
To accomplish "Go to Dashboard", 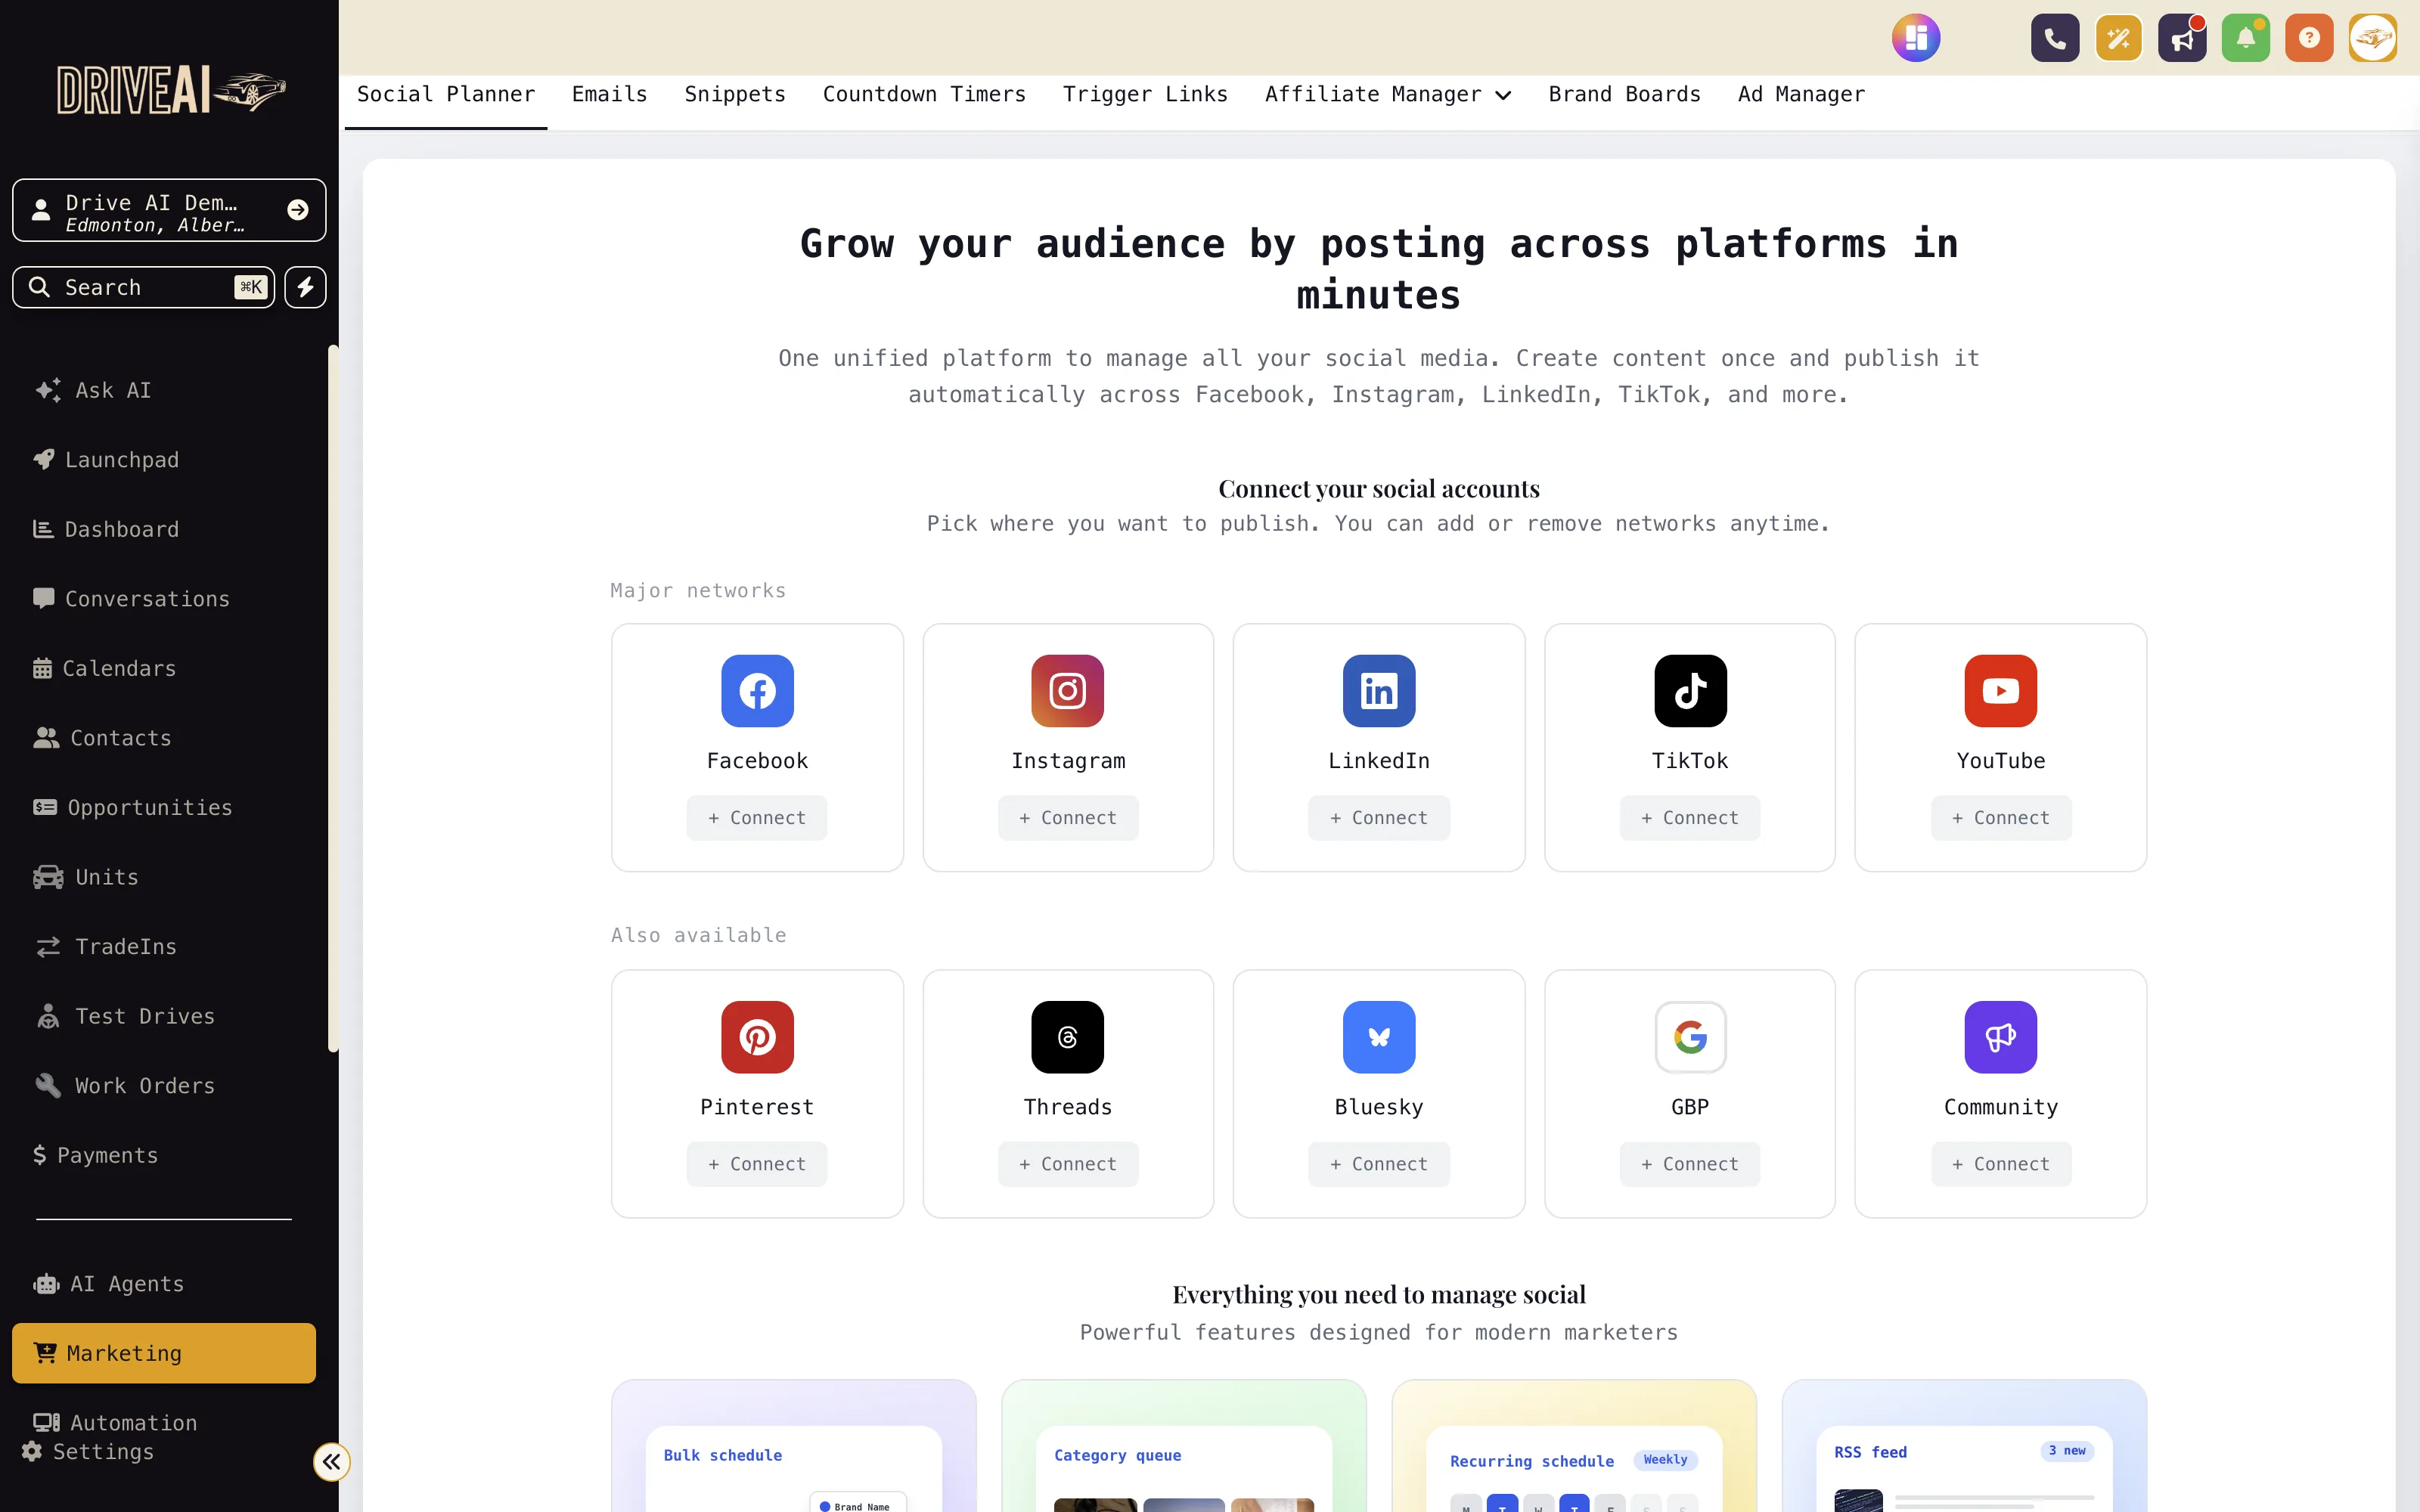I will (164, 529).
